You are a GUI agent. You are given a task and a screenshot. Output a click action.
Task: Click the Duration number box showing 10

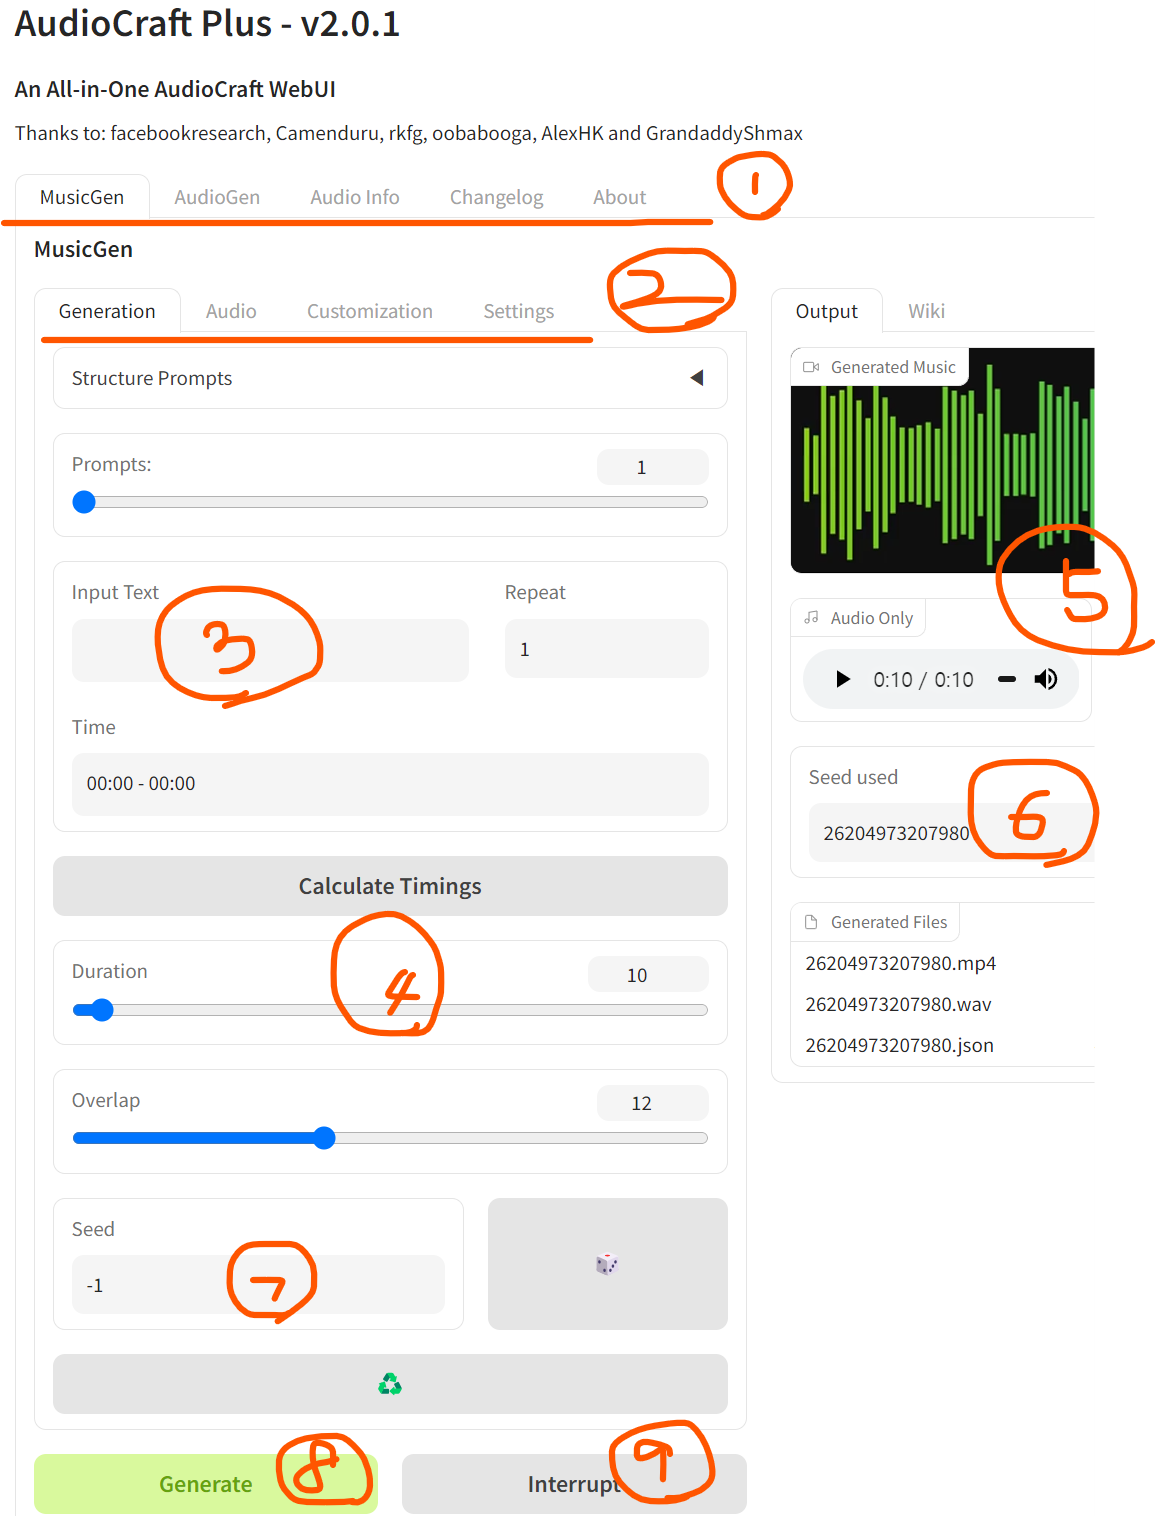pyautogui.click(x=648, y=975)
